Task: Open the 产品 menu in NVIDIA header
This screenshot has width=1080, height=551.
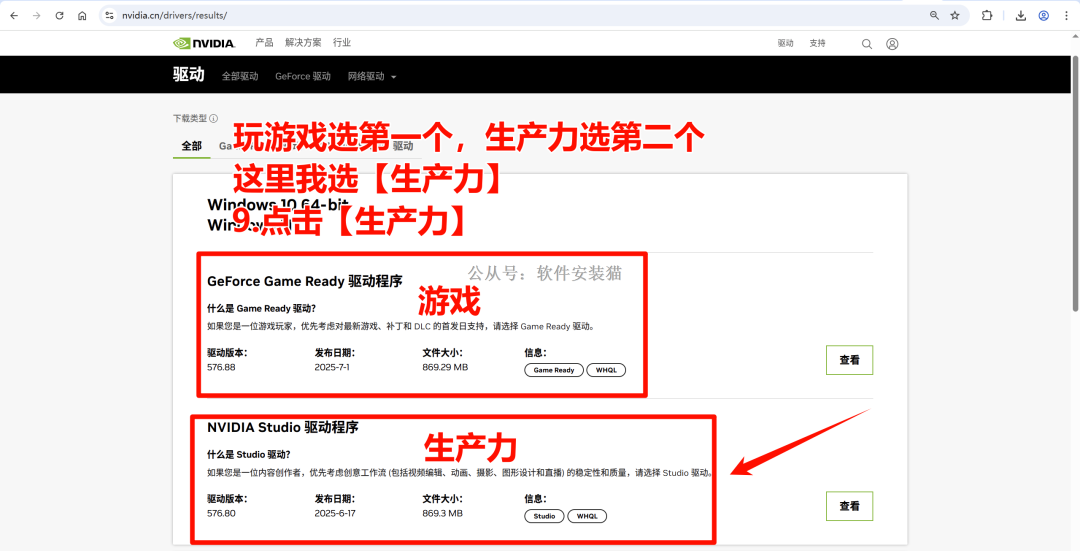Action: (x=264, y=43)
